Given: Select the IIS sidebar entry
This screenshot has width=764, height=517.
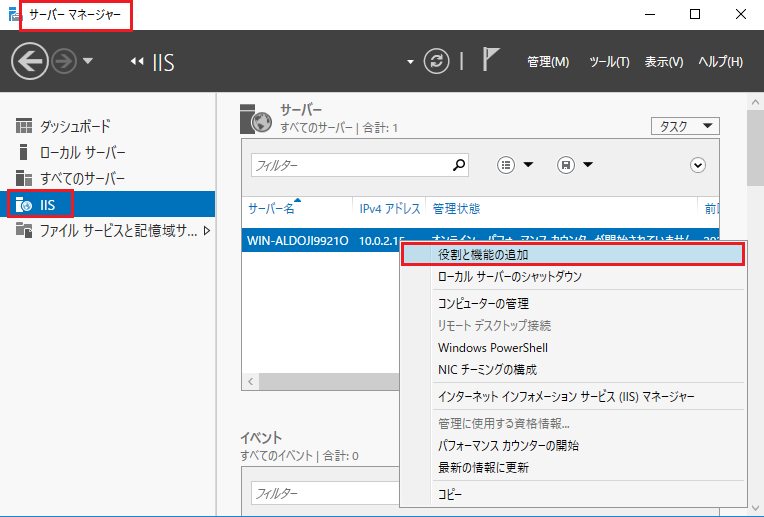Looking at the screenshot, I should pyautogui.click(x=108, y=204).
